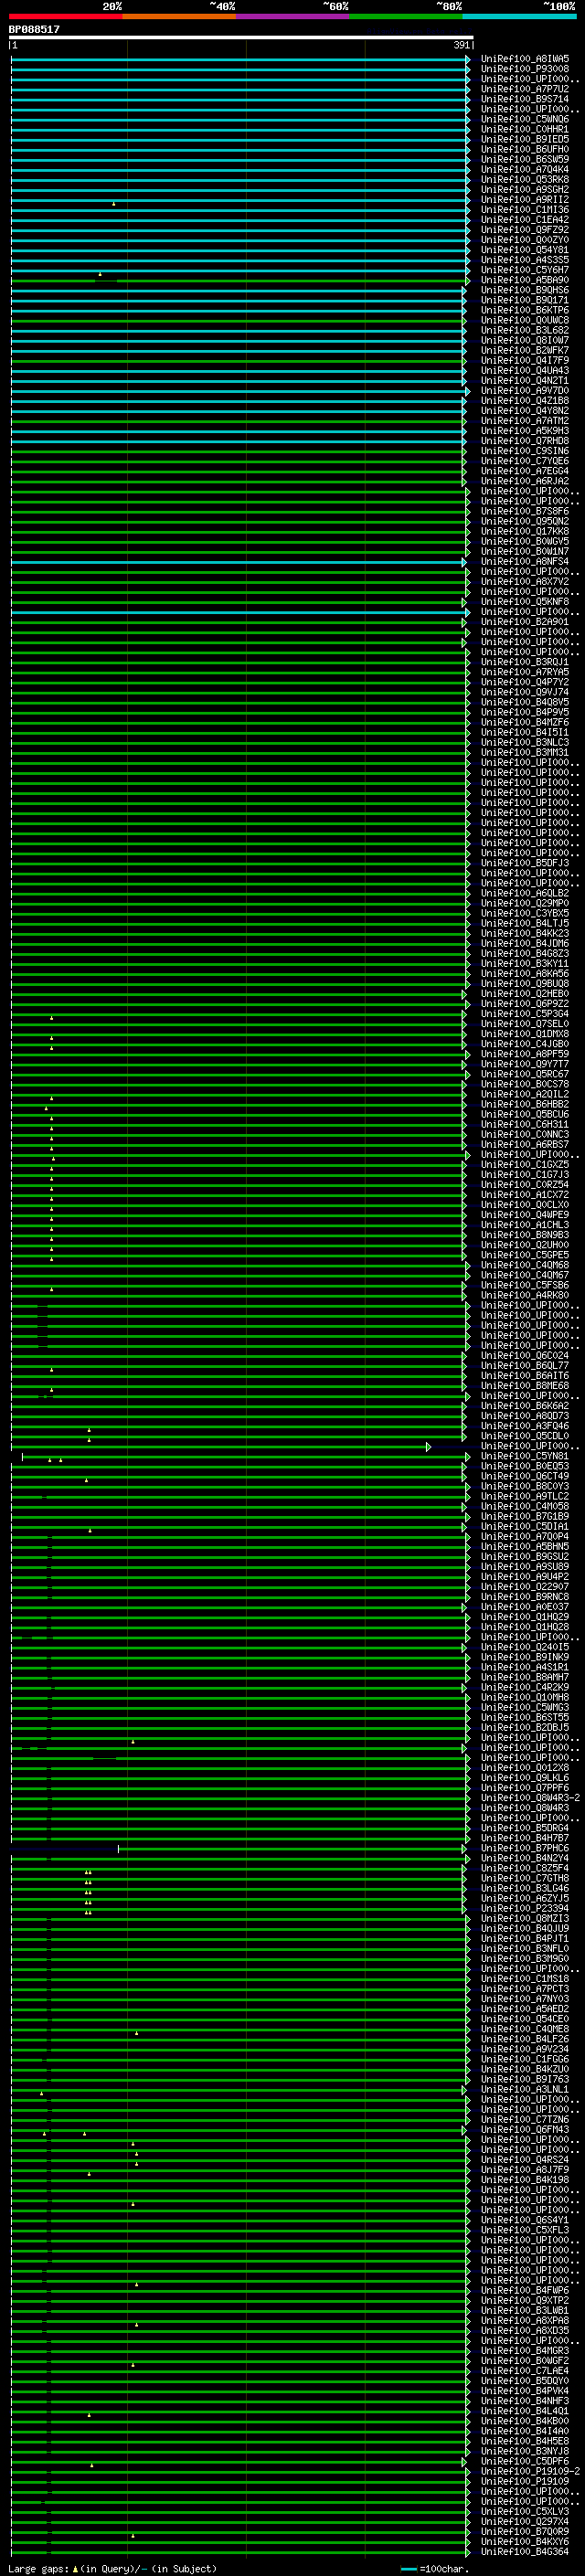This screenshot has width=585, height=2576.
Task: Open UniRef100_B0CS78 hit
Action: pos(525,1084)
